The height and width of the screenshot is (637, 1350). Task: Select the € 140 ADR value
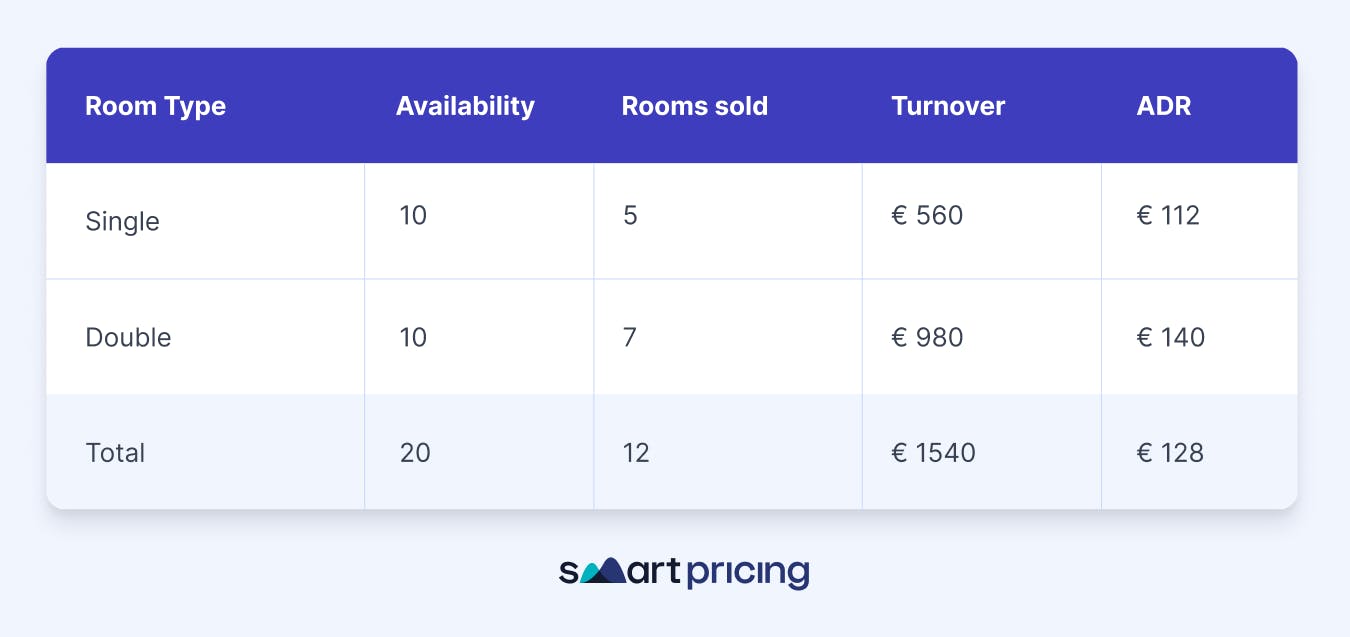[1171, 337]
